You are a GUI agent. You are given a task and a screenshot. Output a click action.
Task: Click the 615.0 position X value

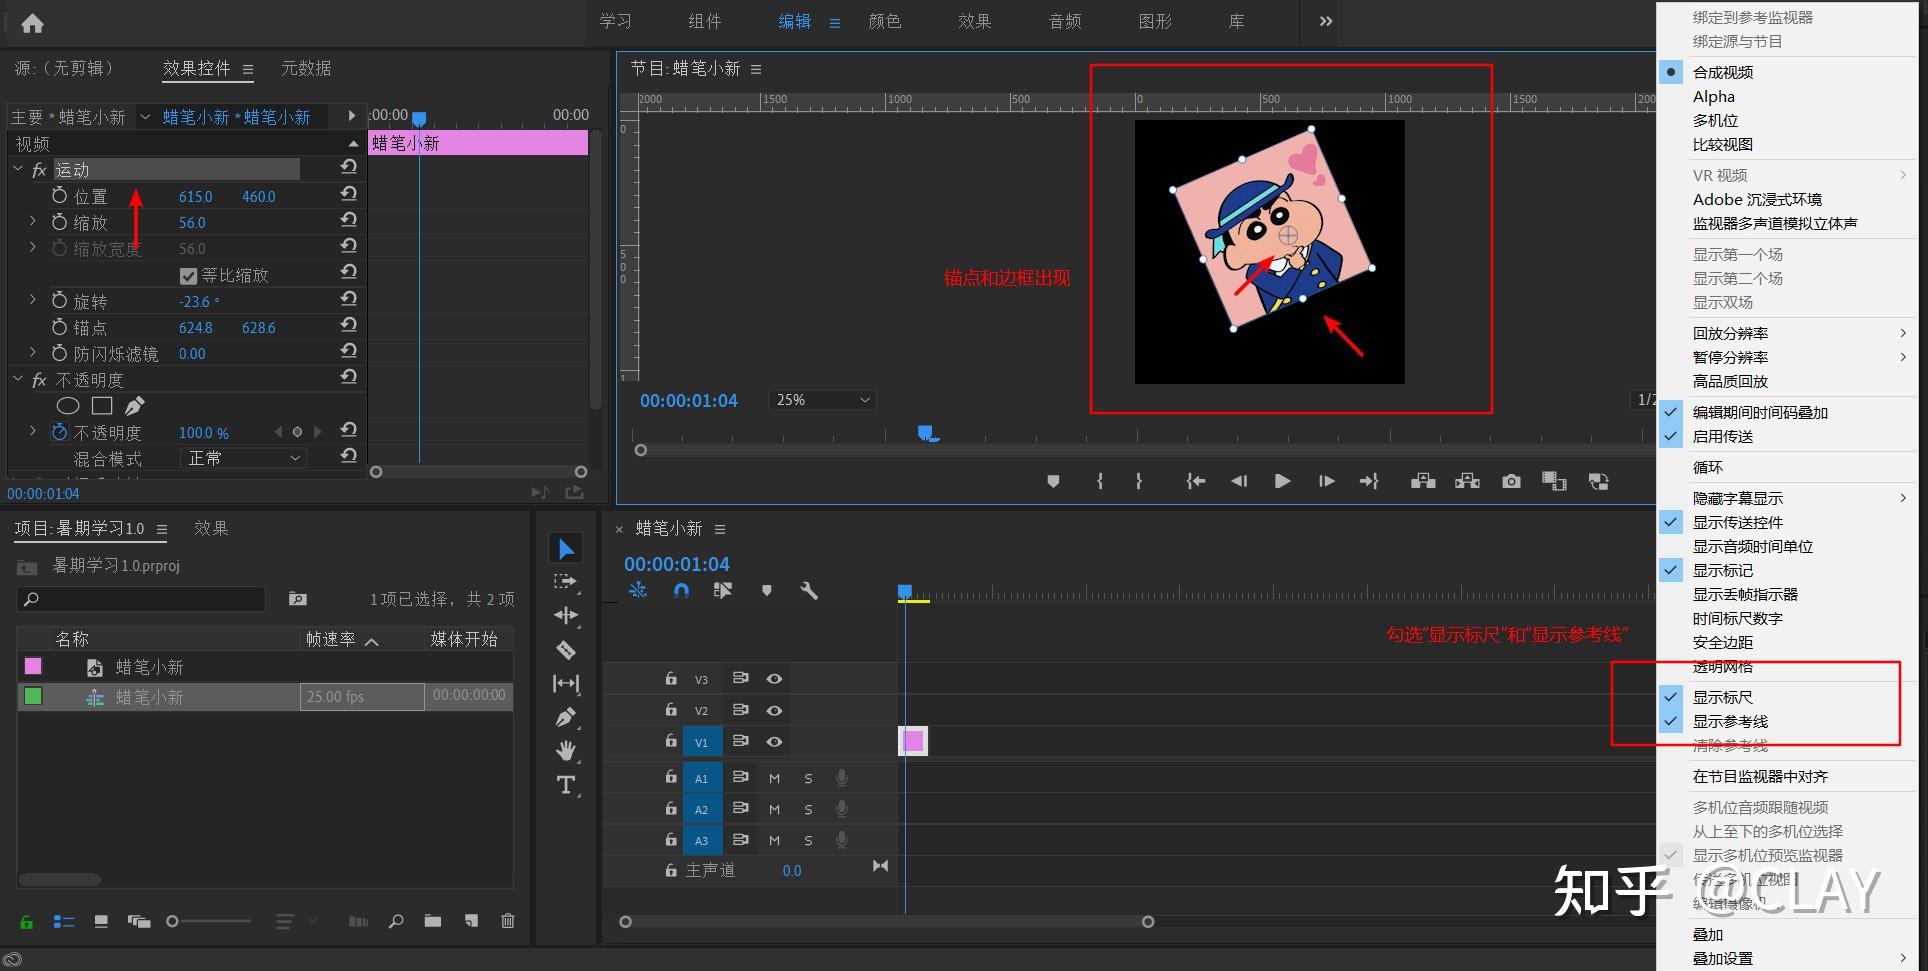click(196, 197)
